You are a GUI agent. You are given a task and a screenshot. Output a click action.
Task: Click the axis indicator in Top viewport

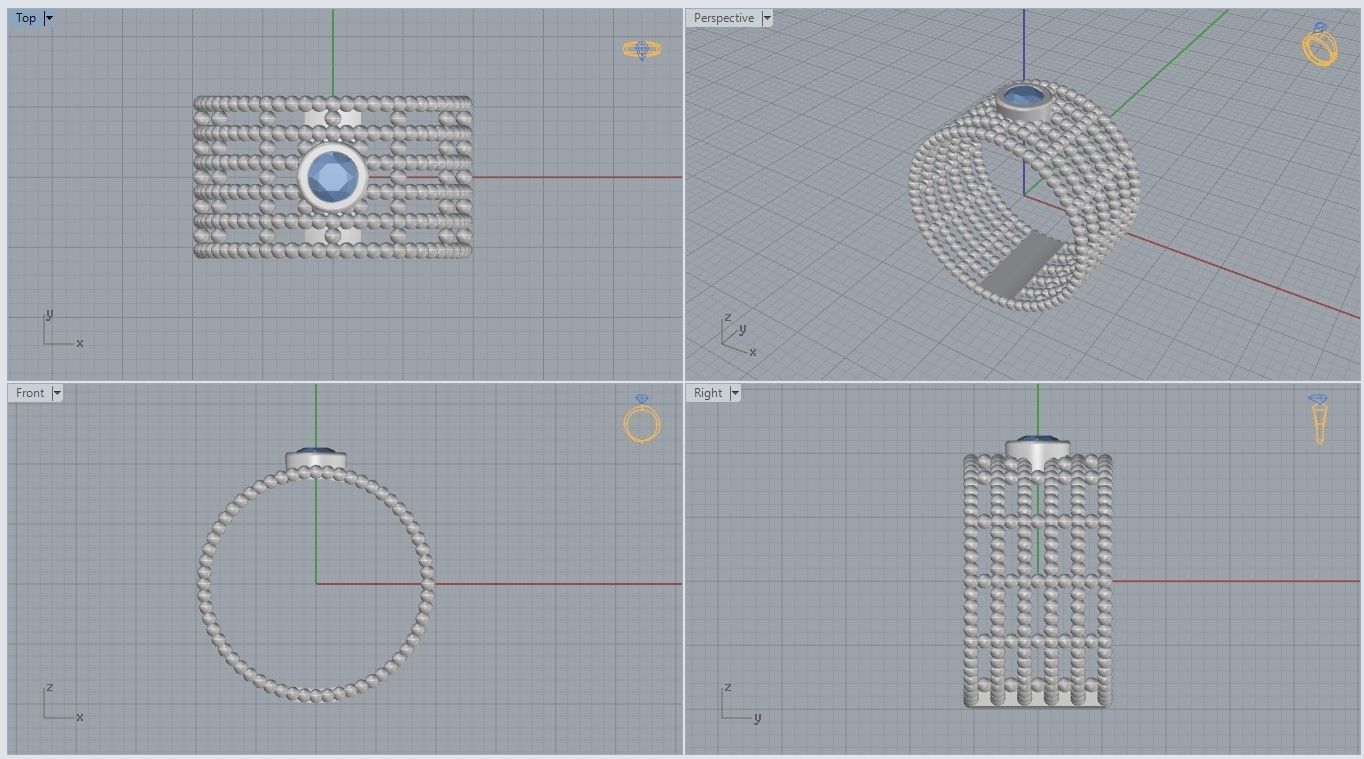(x=62, y=328)
